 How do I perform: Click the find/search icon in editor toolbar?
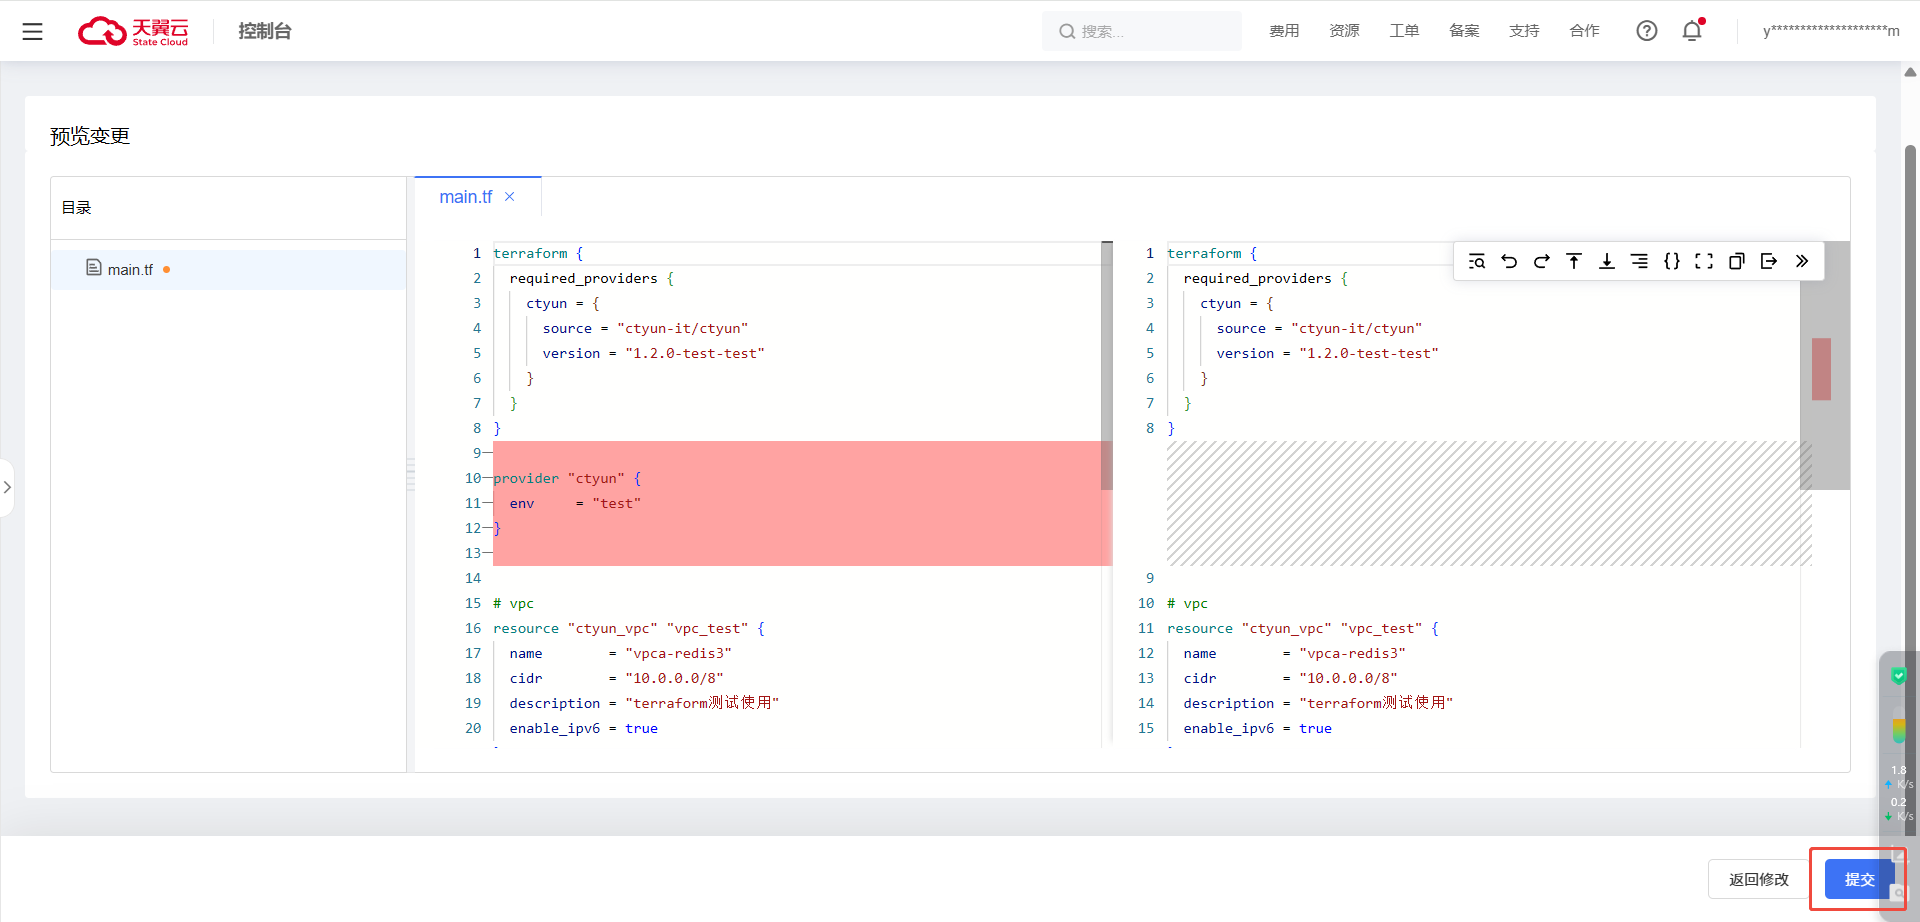(1476, 262)
